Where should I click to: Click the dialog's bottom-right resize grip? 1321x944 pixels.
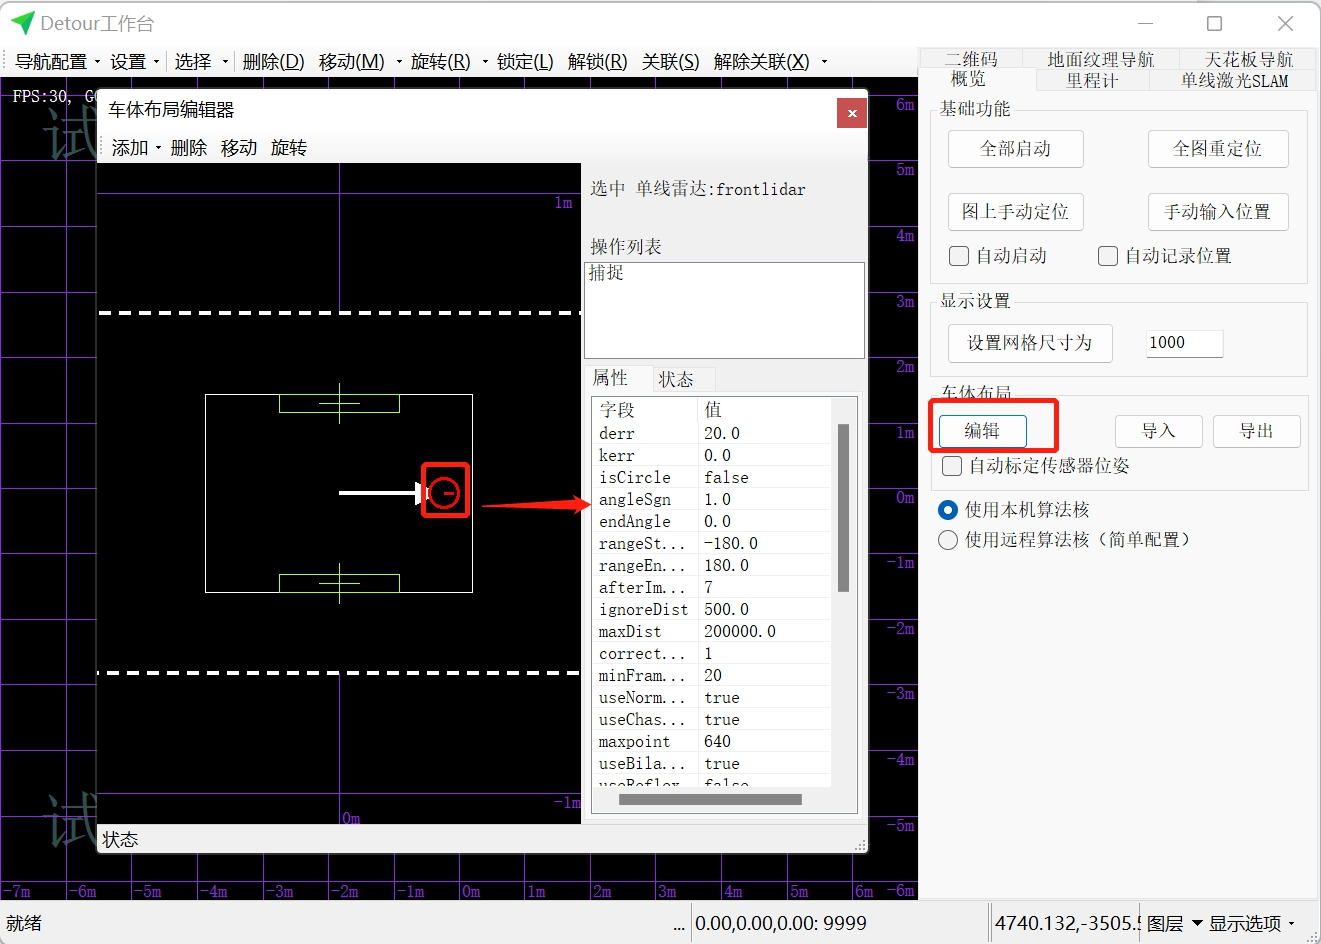pos(860,845)
